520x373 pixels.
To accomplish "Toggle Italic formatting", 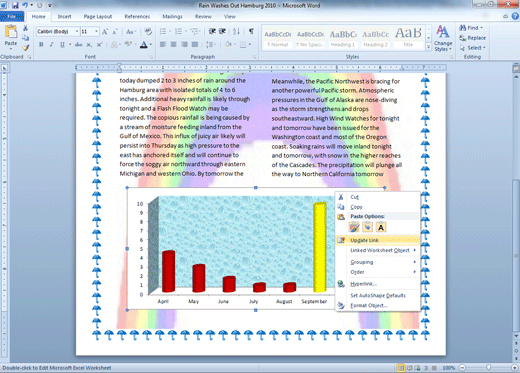I will (x=51, y=44).
